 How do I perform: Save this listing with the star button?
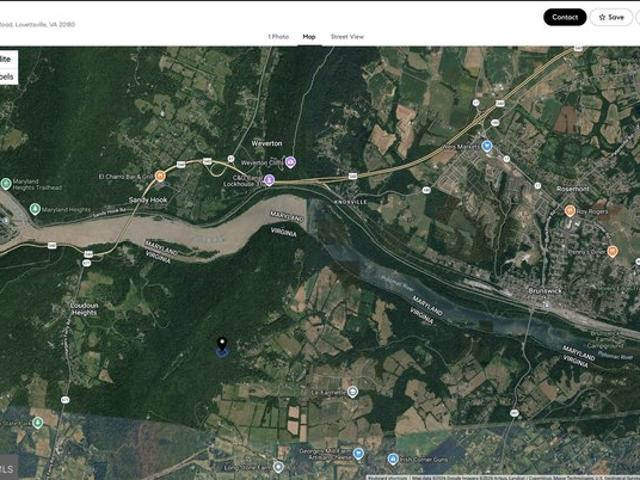coord(611,17)
